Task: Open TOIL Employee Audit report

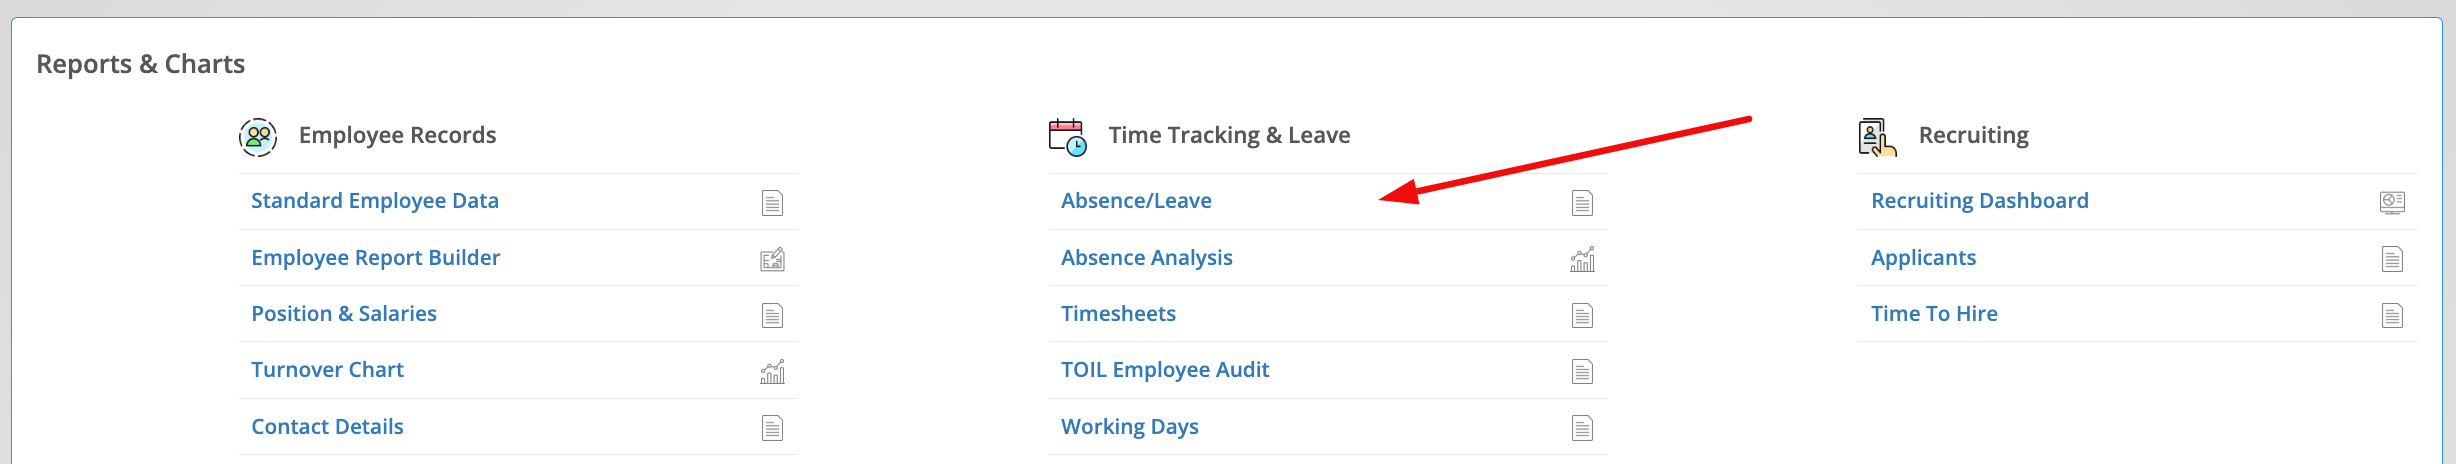Action: click(x=1165, y=370)
